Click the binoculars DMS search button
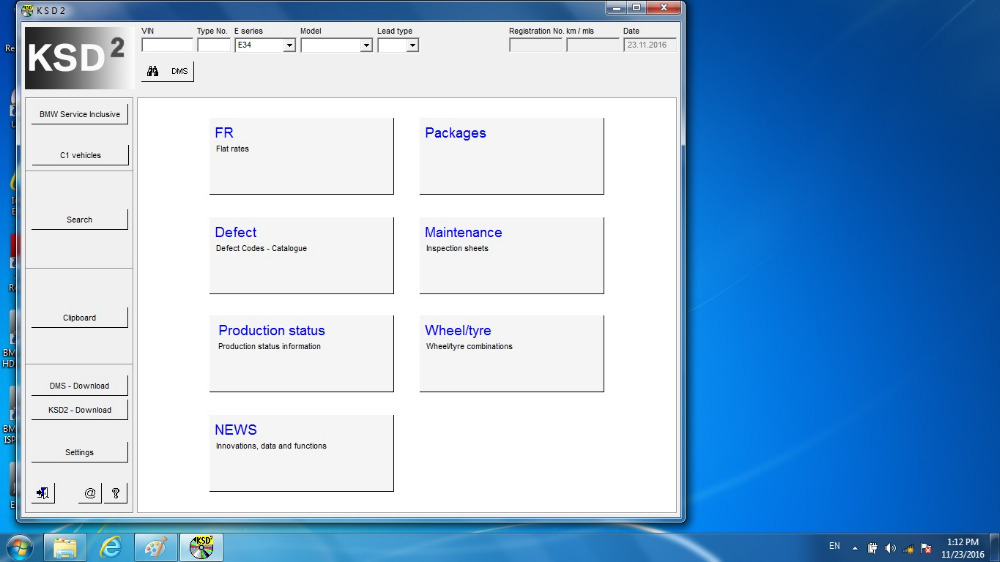 click(x=167, y=71)
